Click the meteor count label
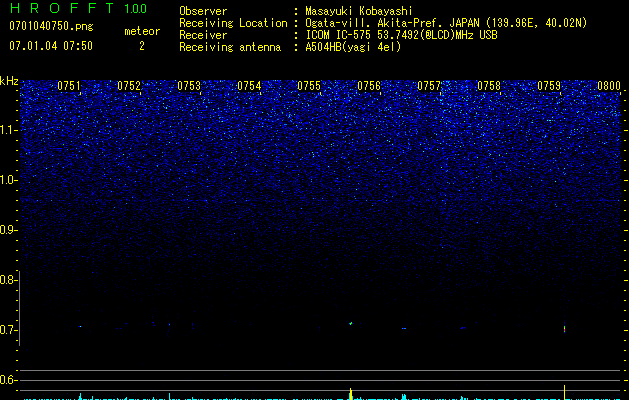629x400 pixels. click(142, 31)
